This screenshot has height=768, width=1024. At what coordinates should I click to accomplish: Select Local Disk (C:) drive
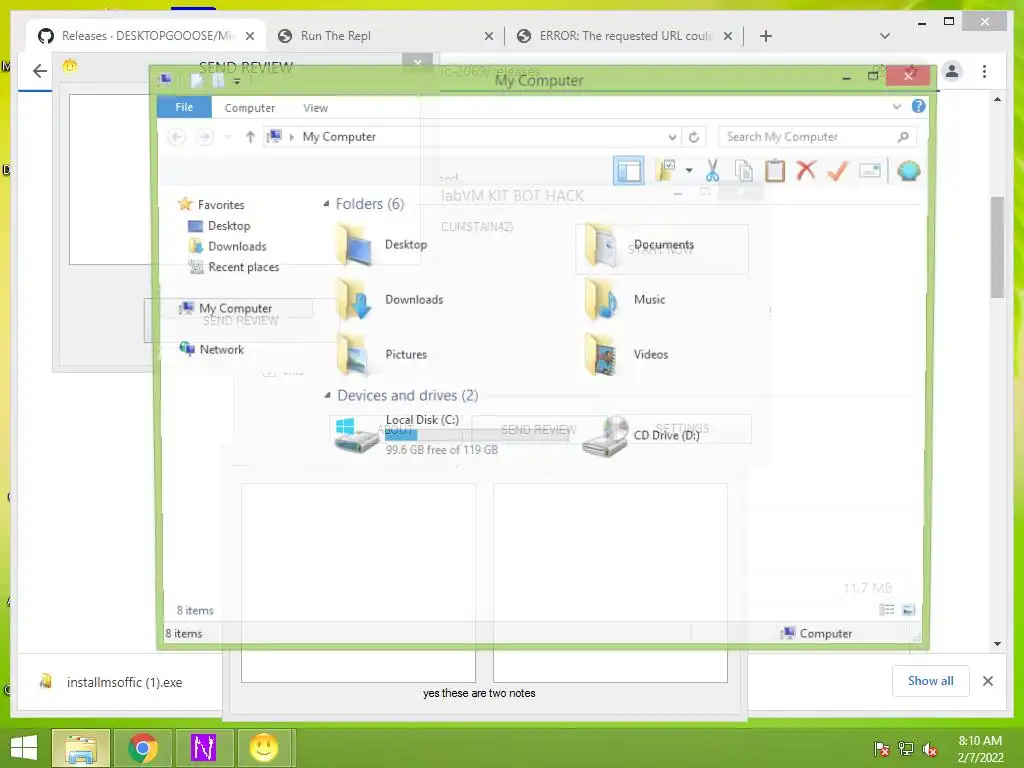[417, 434]
